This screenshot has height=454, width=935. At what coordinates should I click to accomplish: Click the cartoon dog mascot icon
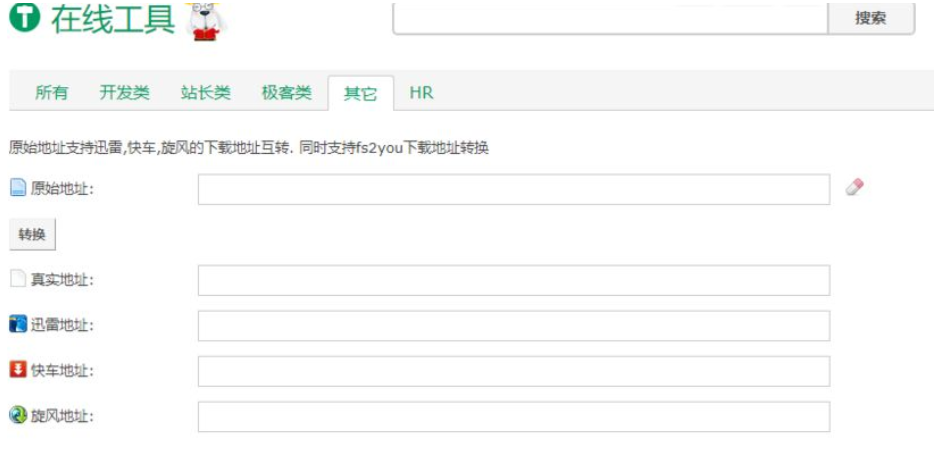(207, 20)
